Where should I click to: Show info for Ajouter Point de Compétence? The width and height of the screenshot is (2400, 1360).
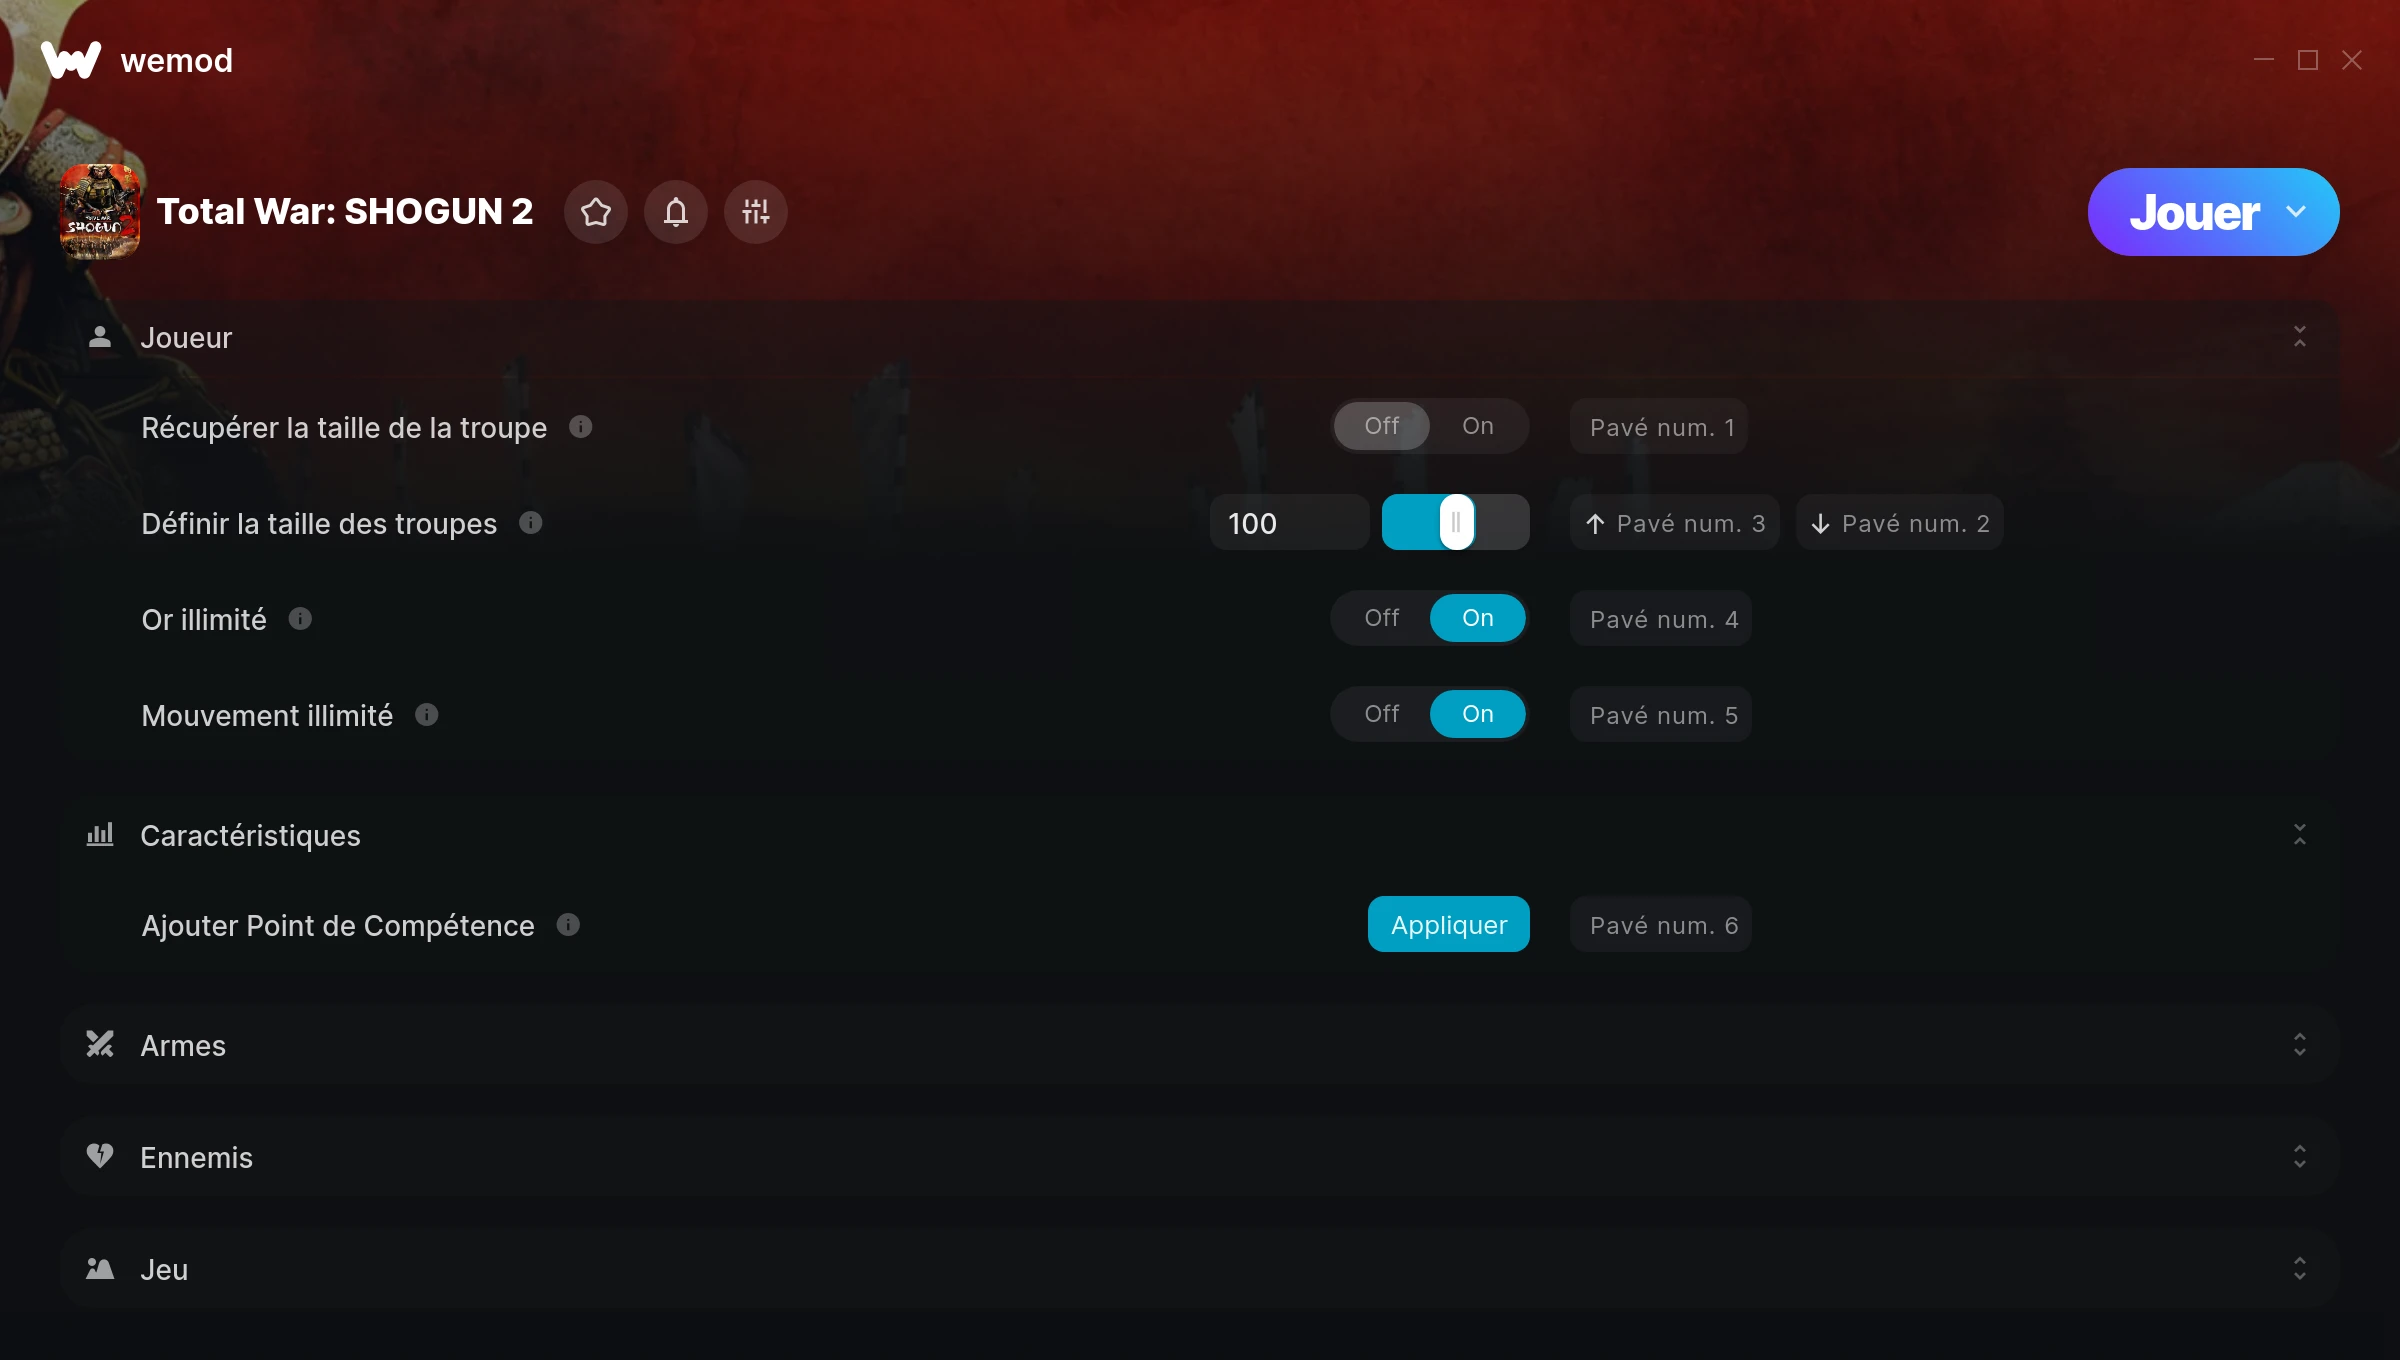click(x=568, y=925)
